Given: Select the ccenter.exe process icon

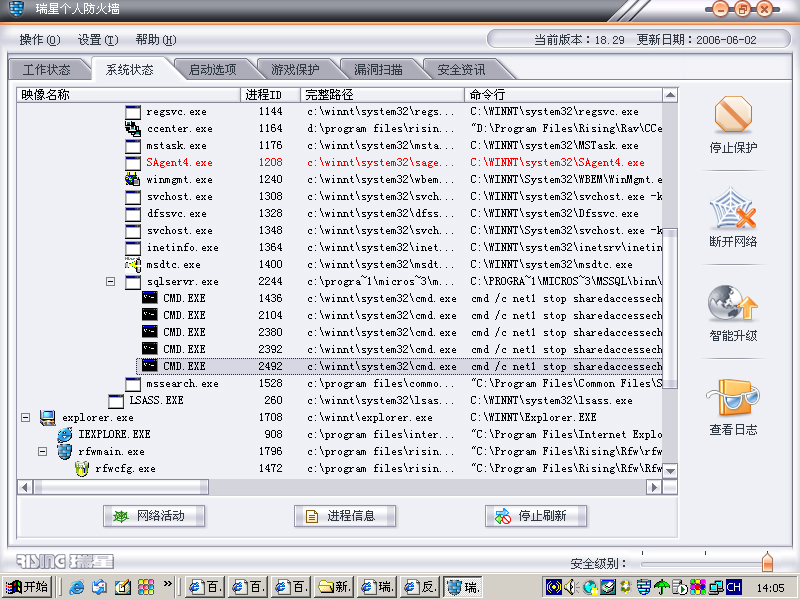Looking at the screenshot, I should pos(132,129).
